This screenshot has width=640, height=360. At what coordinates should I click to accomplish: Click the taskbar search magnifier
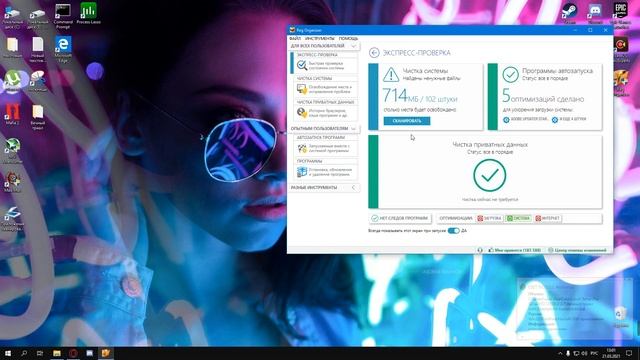(x=24, y=353)
